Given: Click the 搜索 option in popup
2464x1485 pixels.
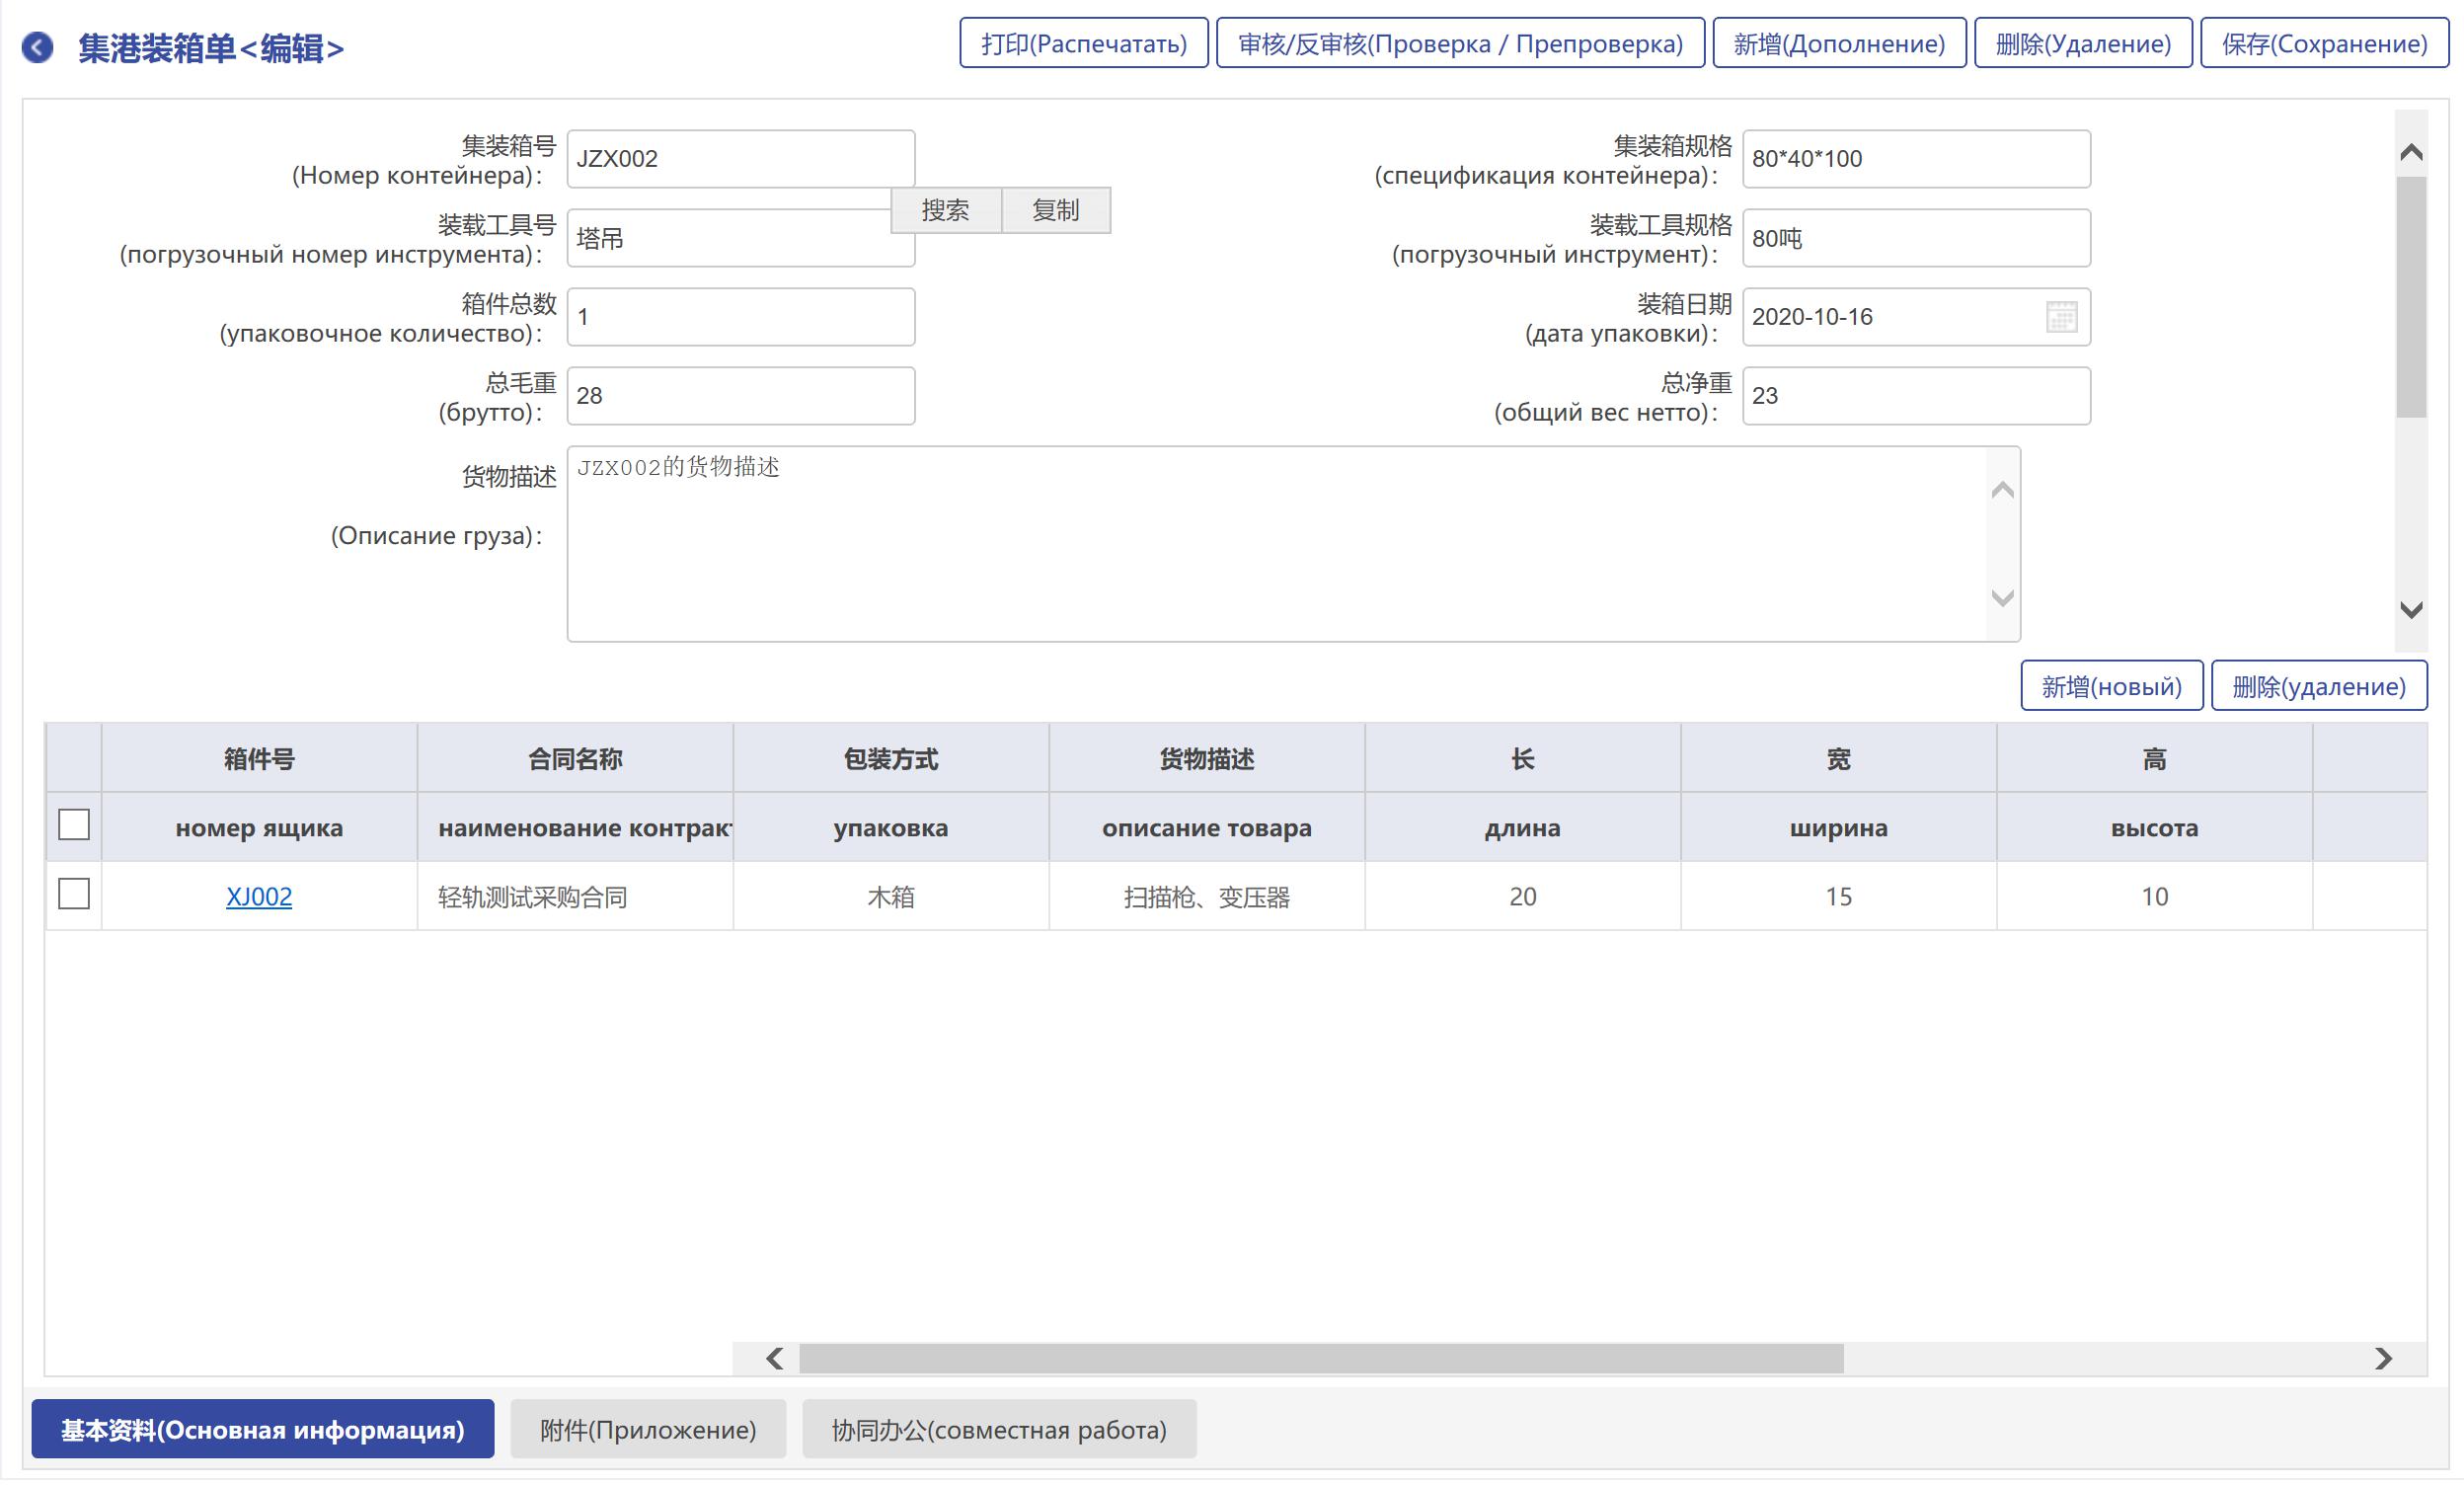Looking at the screenshot, I should coord(945,210).
